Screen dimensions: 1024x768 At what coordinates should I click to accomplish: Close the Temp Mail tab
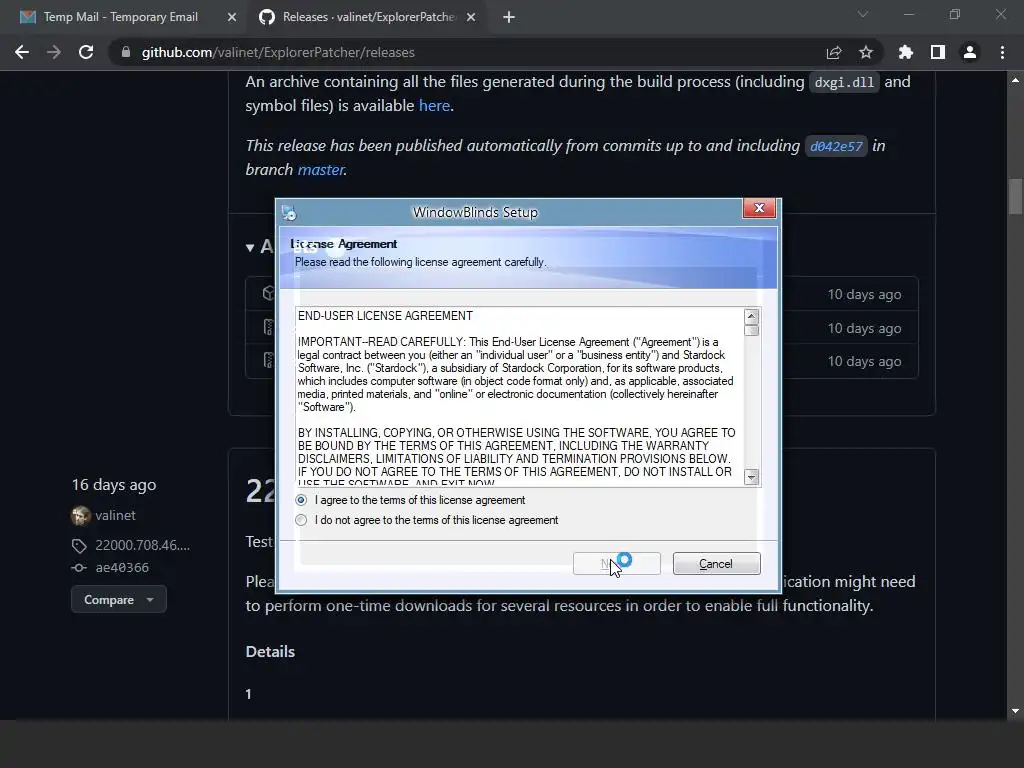pos(232,17)
